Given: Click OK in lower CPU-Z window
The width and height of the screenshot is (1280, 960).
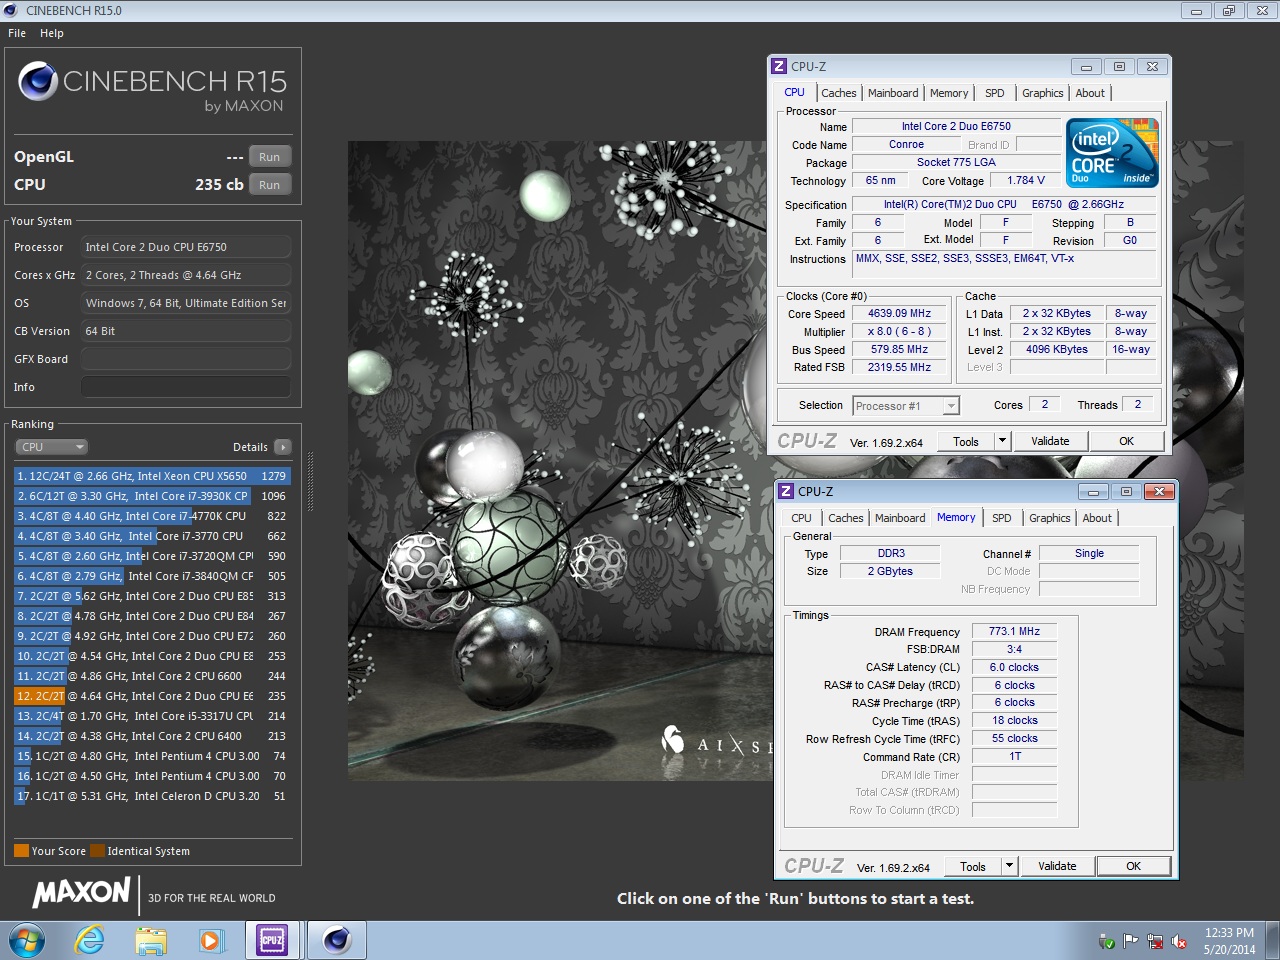Looking at the screenshot, I should point(1134,866).
